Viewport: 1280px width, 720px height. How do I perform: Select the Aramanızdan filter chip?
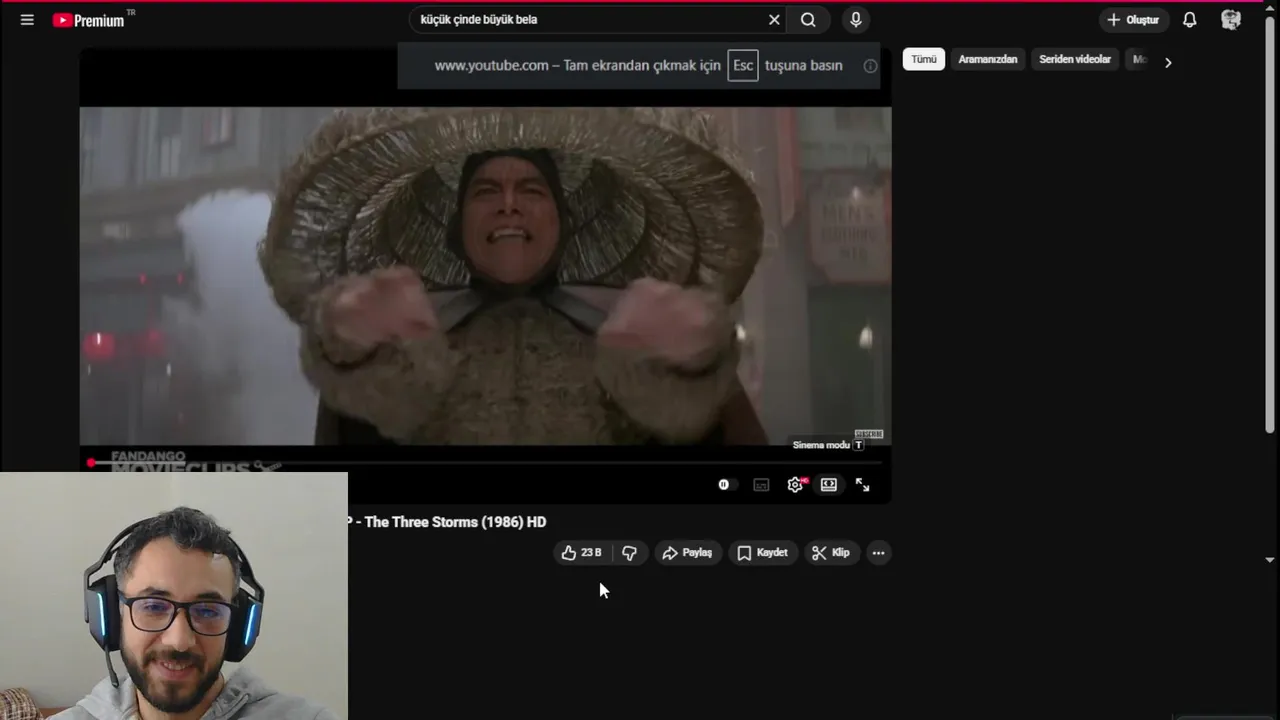(988, 59)
